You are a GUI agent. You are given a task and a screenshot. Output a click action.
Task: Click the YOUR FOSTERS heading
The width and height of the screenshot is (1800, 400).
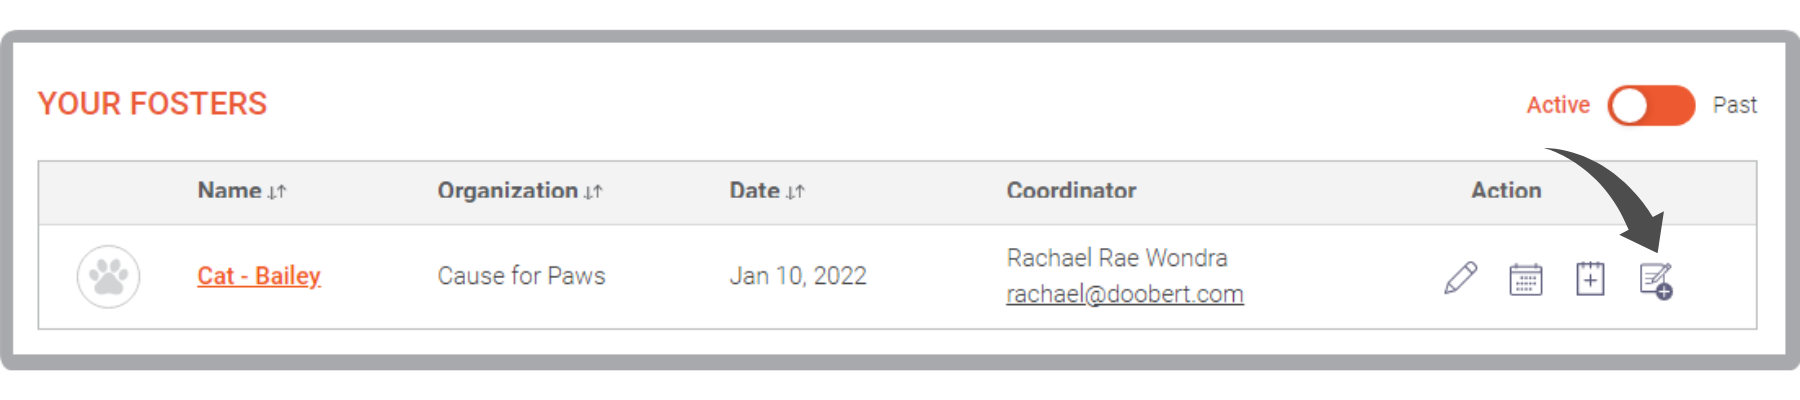152,104
